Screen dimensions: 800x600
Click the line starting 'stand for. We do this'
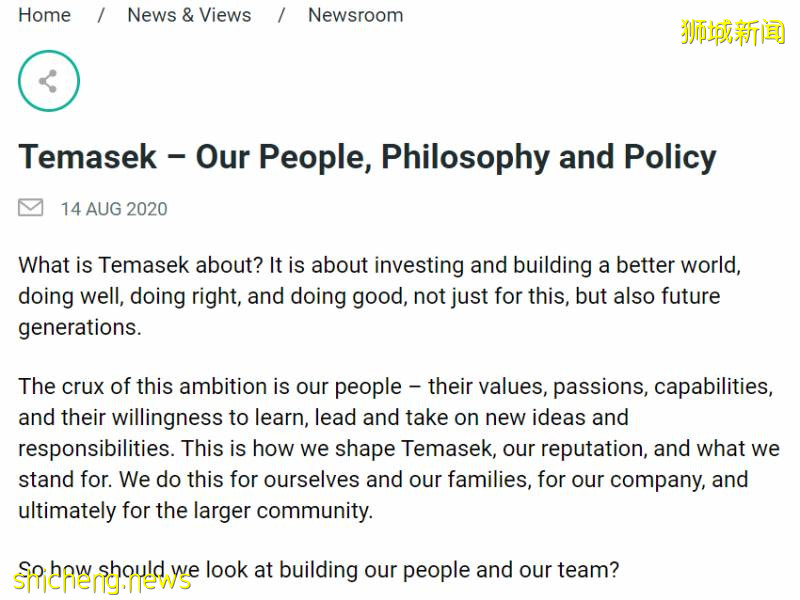(x=383, y=479)
